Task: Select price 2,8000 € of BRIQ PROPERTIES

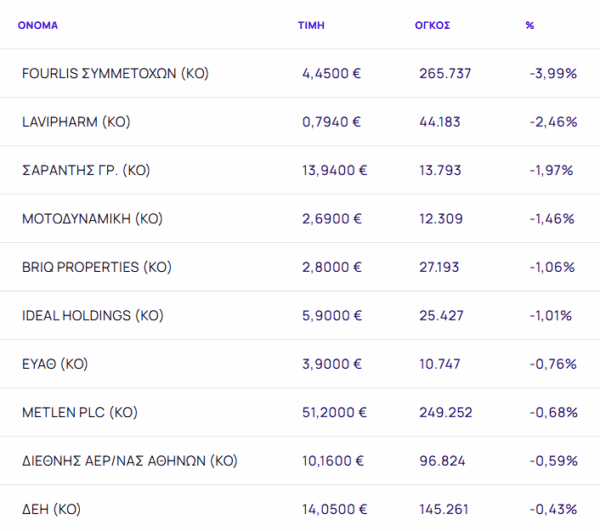Action: coord(332,267)
